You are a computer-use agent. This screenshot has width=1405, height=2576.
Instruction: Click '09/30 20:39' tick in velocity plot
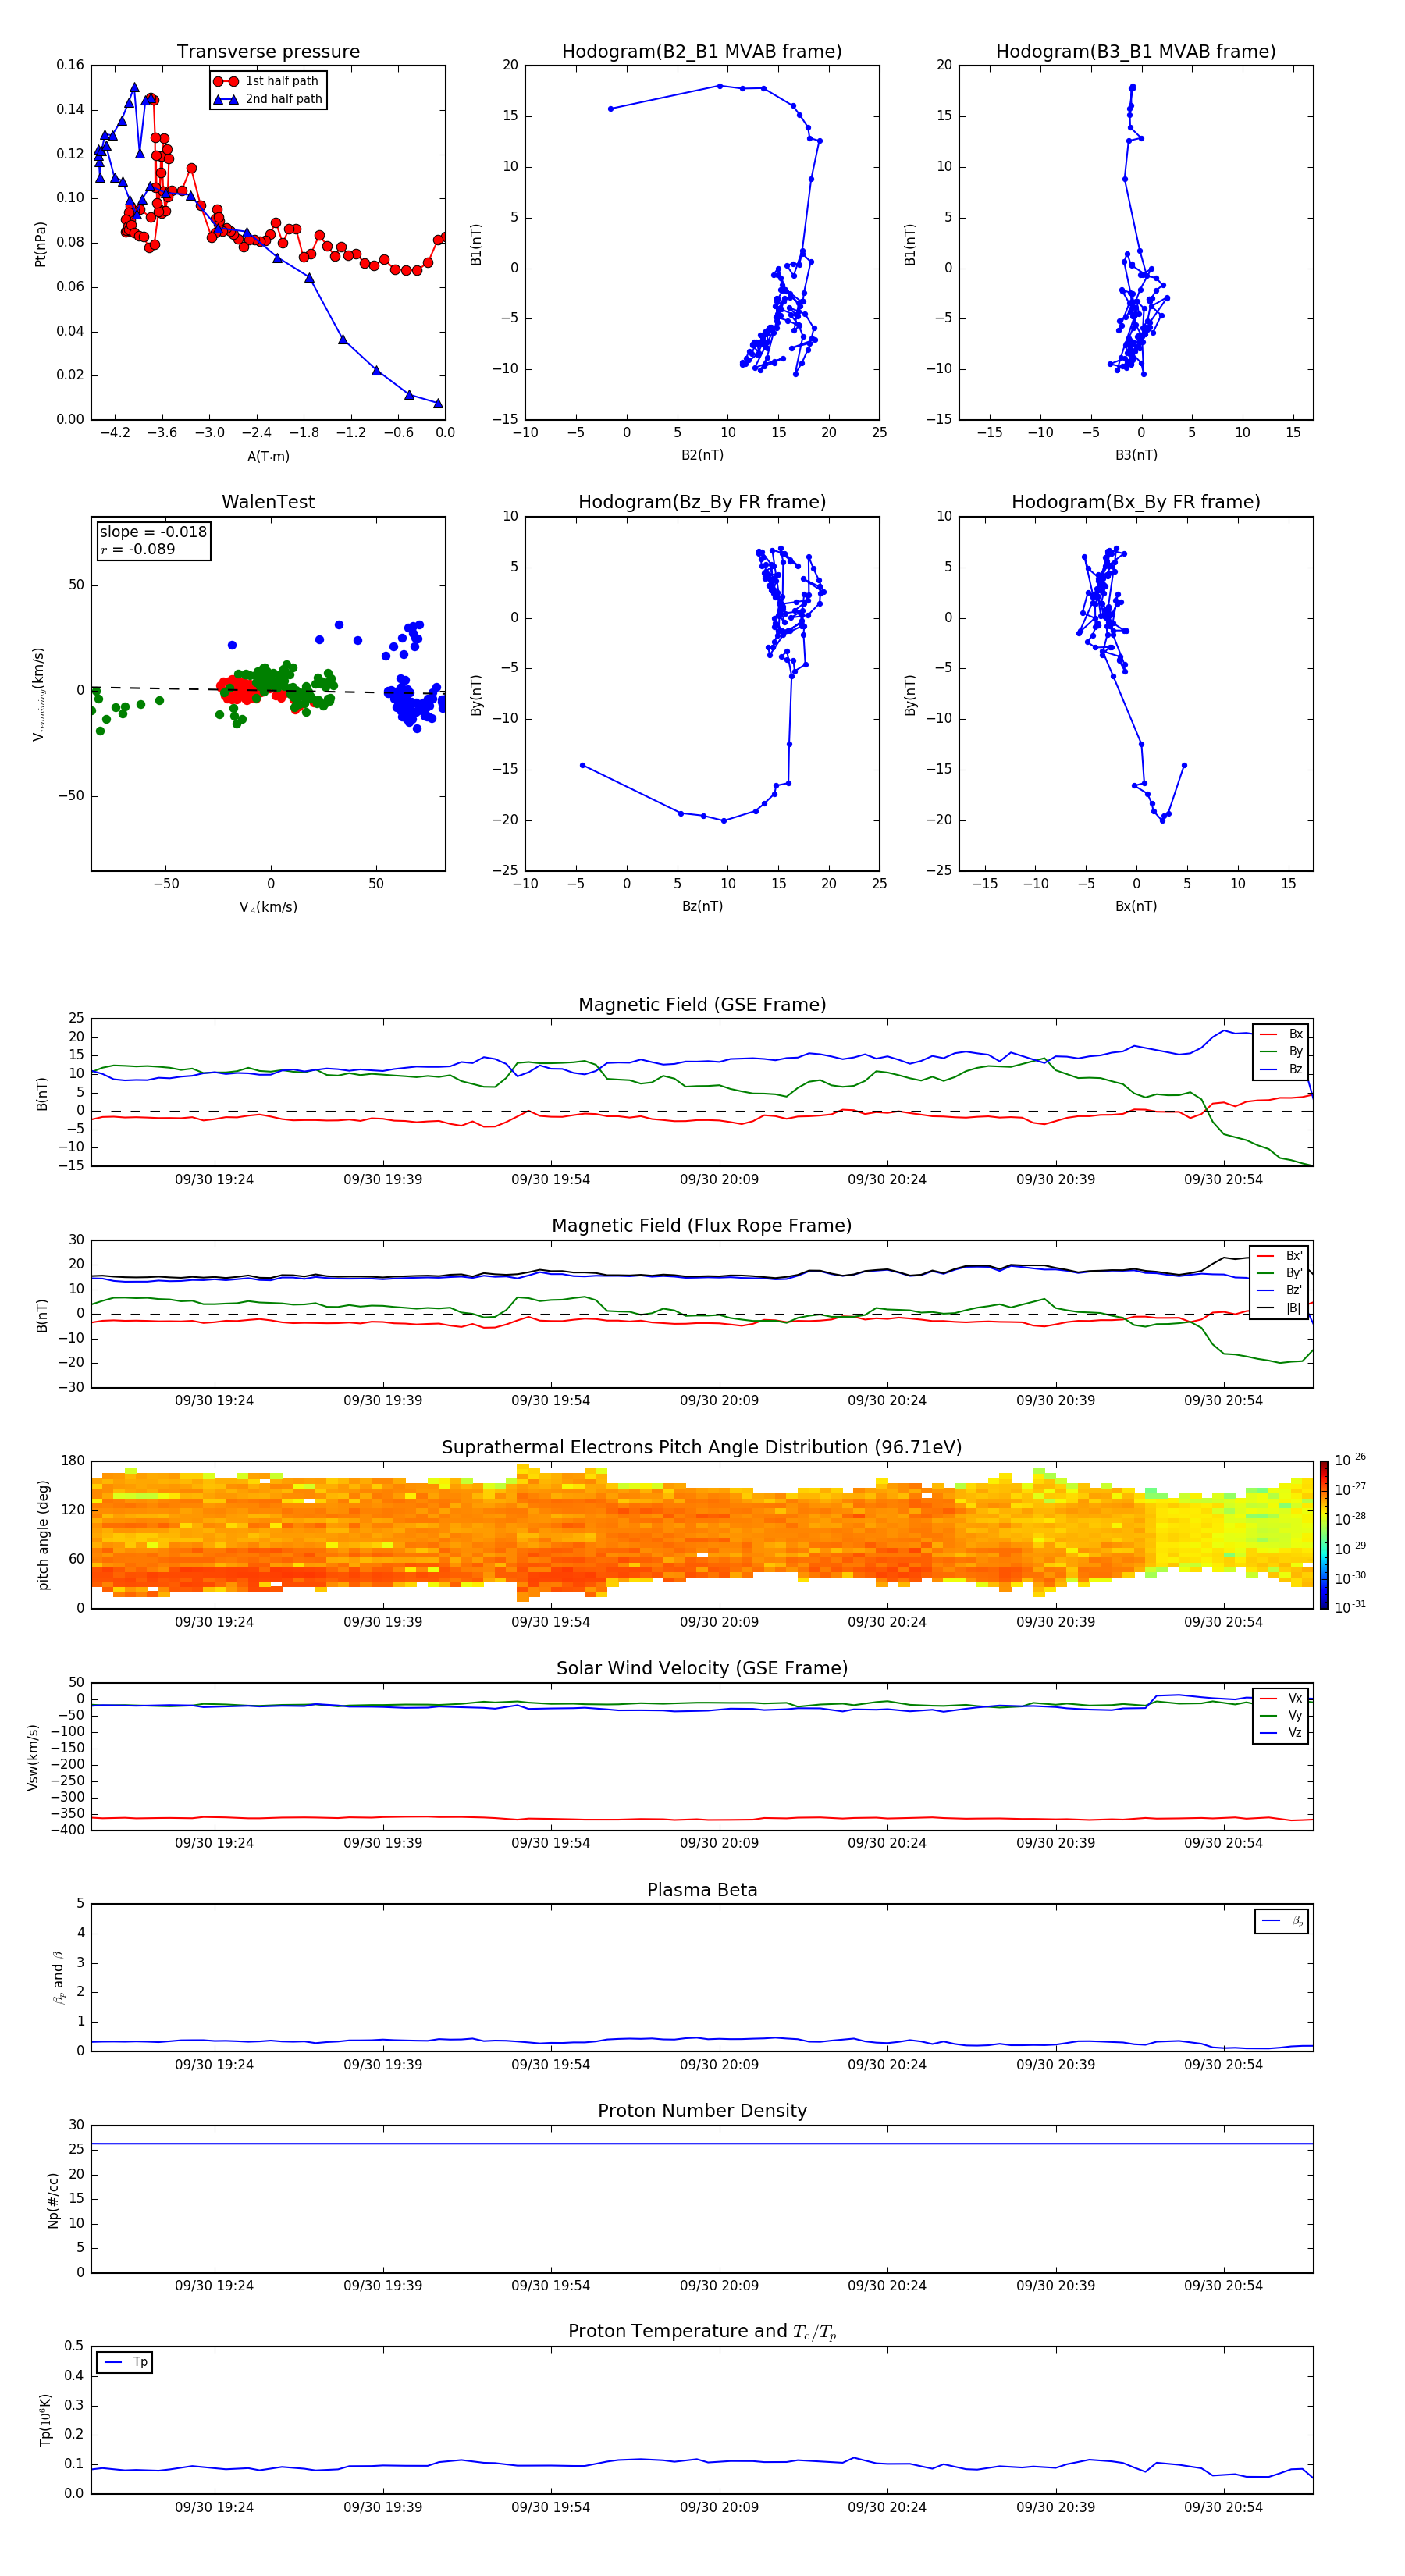(x=1055, y=1843)
